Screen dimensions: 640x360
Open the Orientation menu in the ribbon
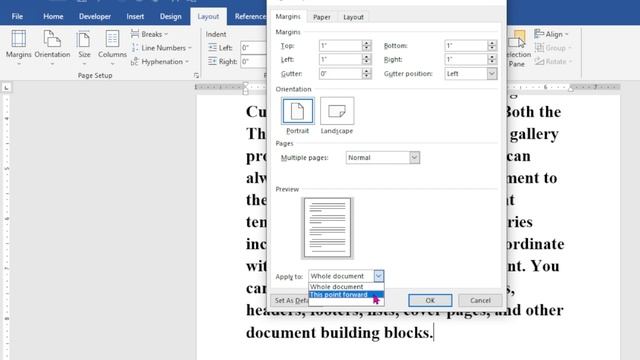[52, 47]
